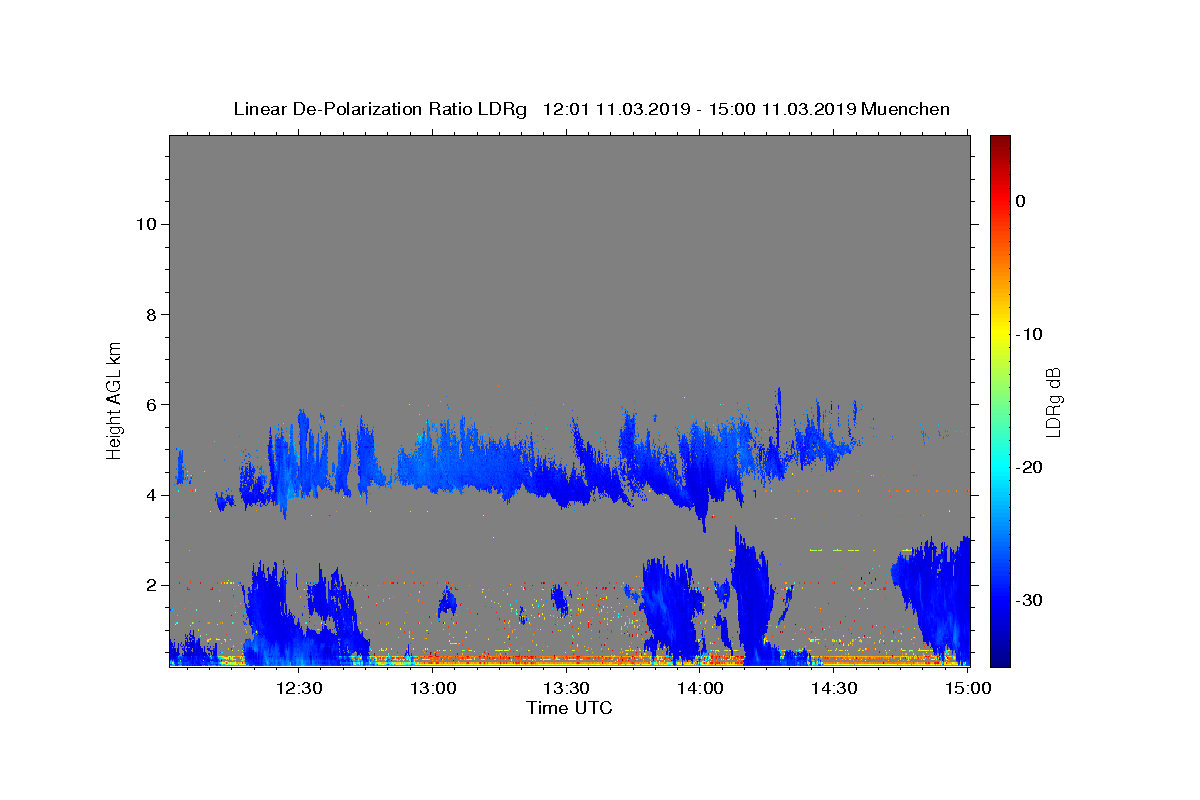Click the 12:30 time tick label
This screenshot has width=1200, height=800.
(298, 688)
